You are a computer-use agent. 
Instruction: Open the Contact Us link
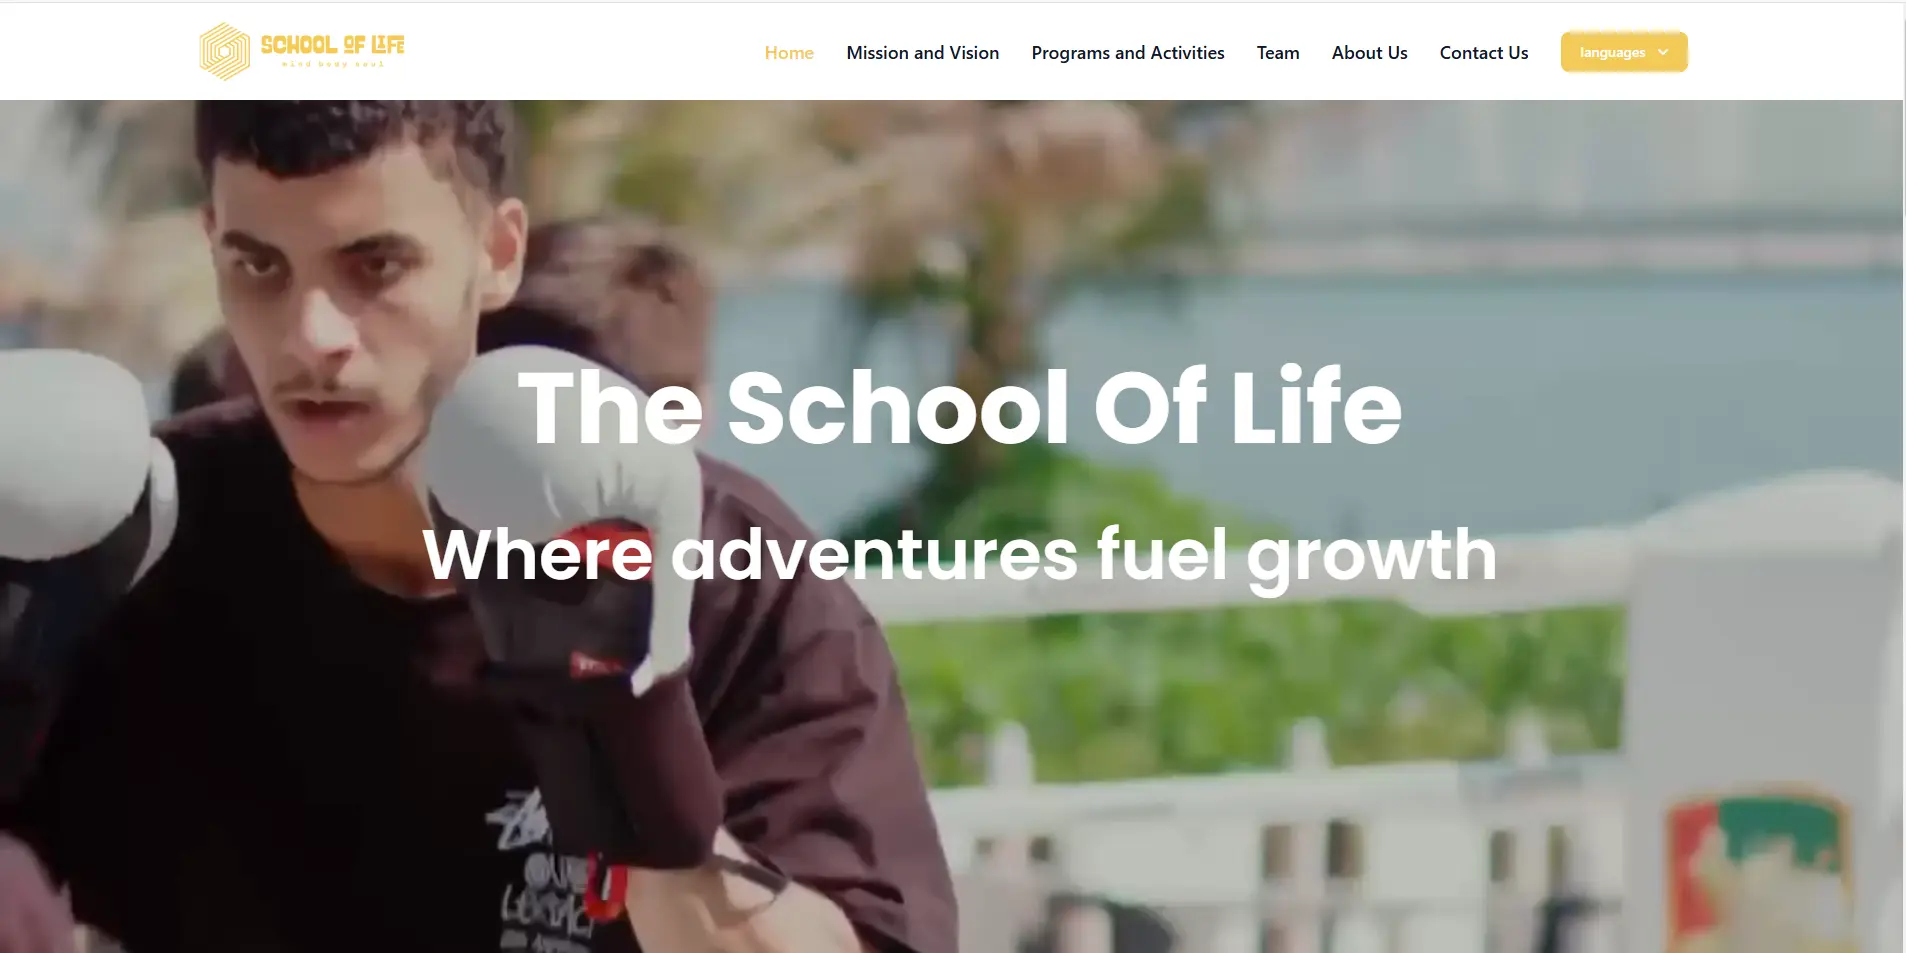pos(1483,53)
